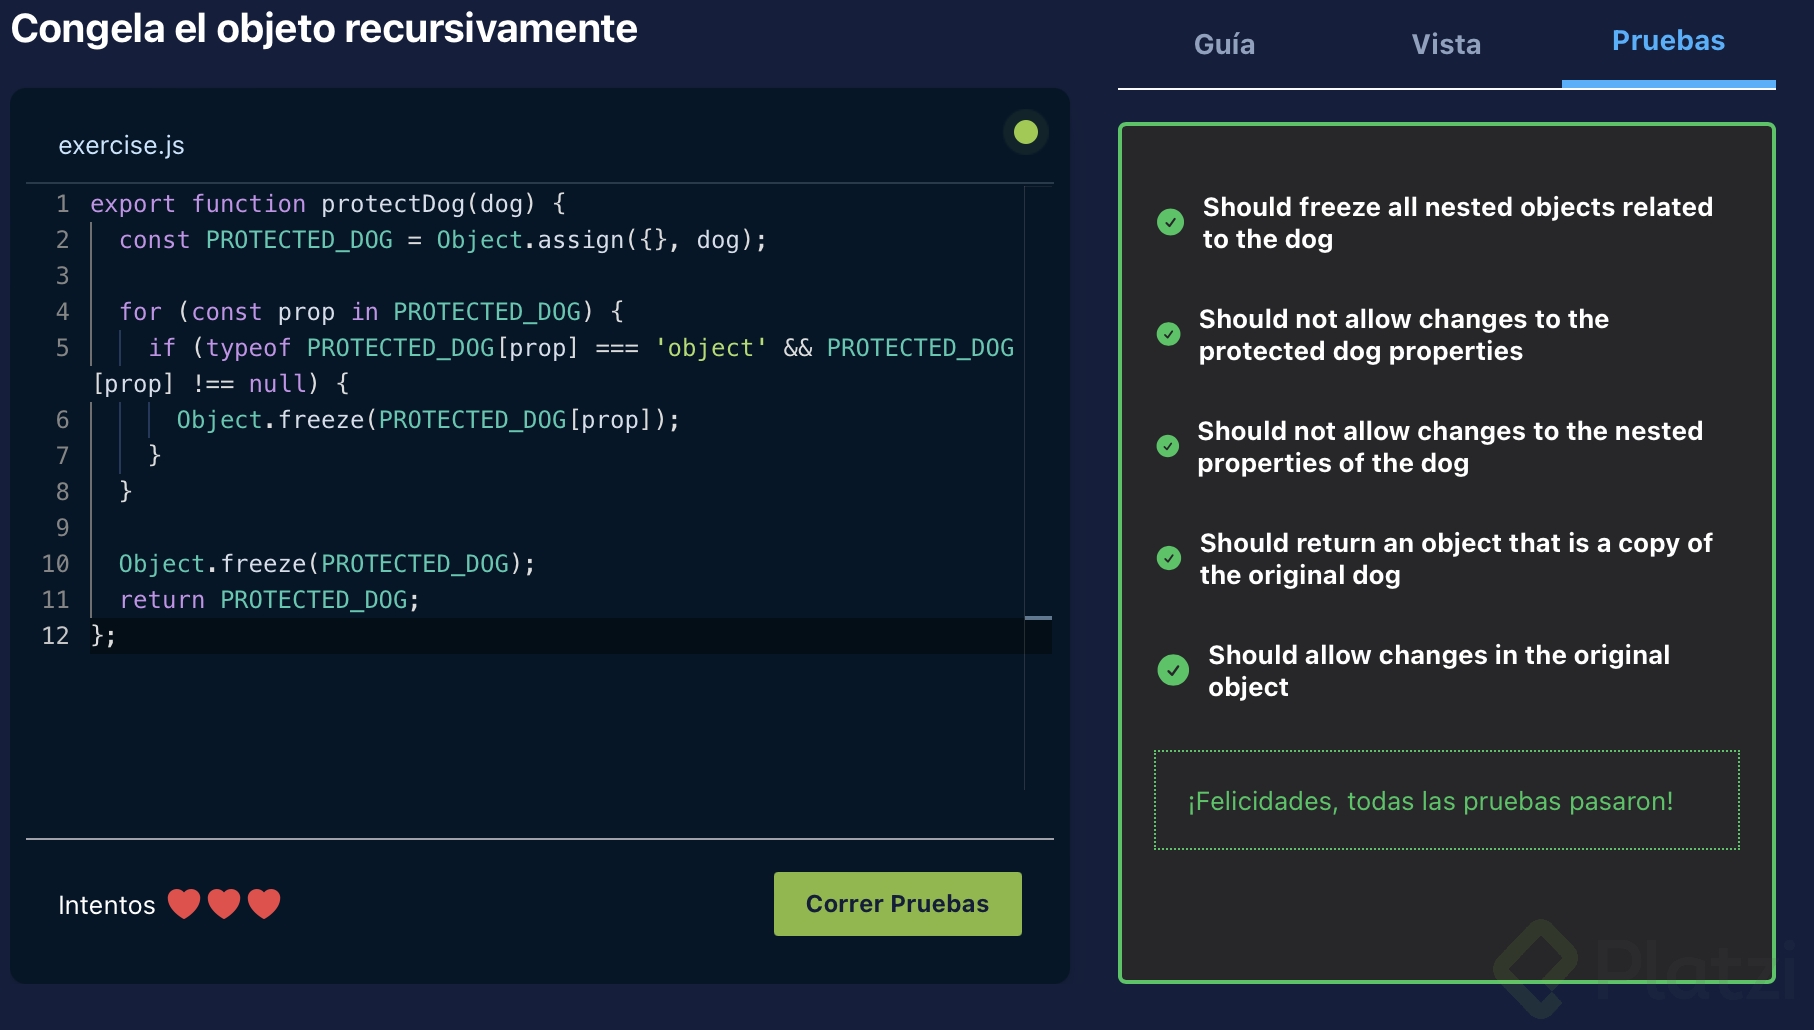Click the exercise.js file label
1814x1030 pixels.
click(x=121, y=146)
